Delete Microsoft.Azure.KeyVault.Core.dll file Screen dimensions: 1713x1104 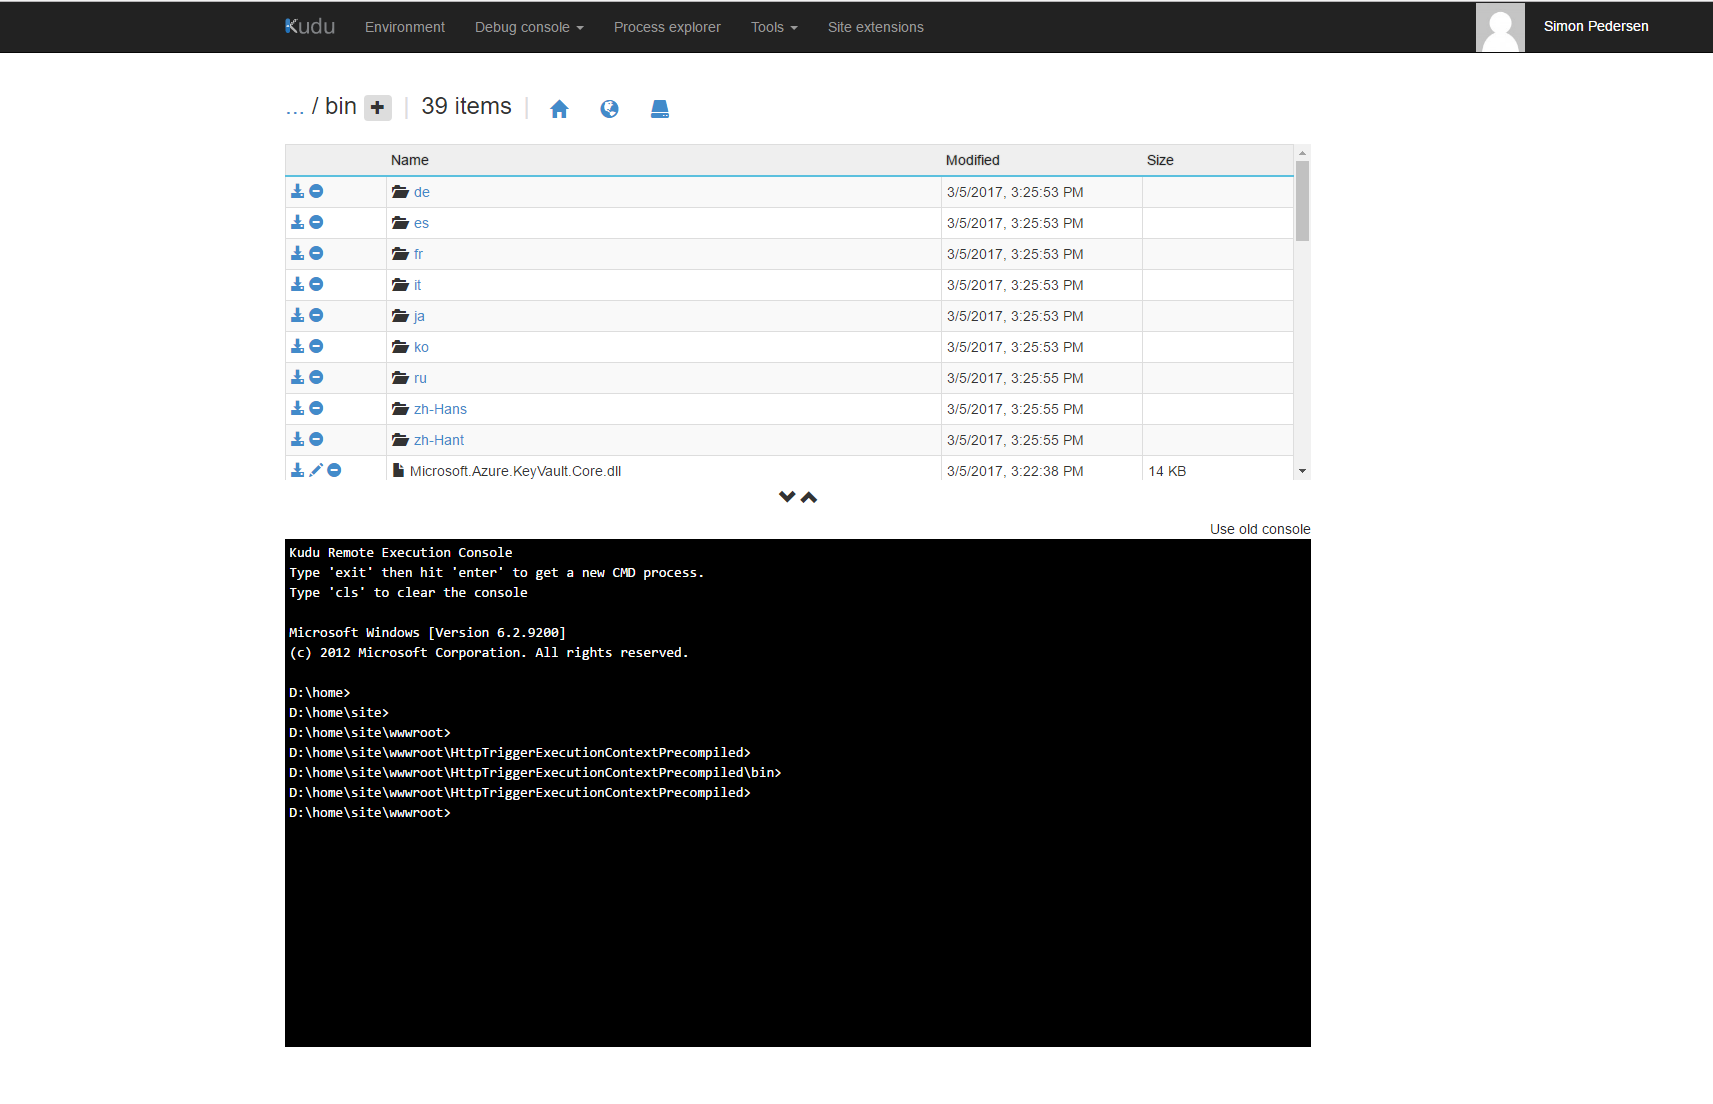point(334,470)
